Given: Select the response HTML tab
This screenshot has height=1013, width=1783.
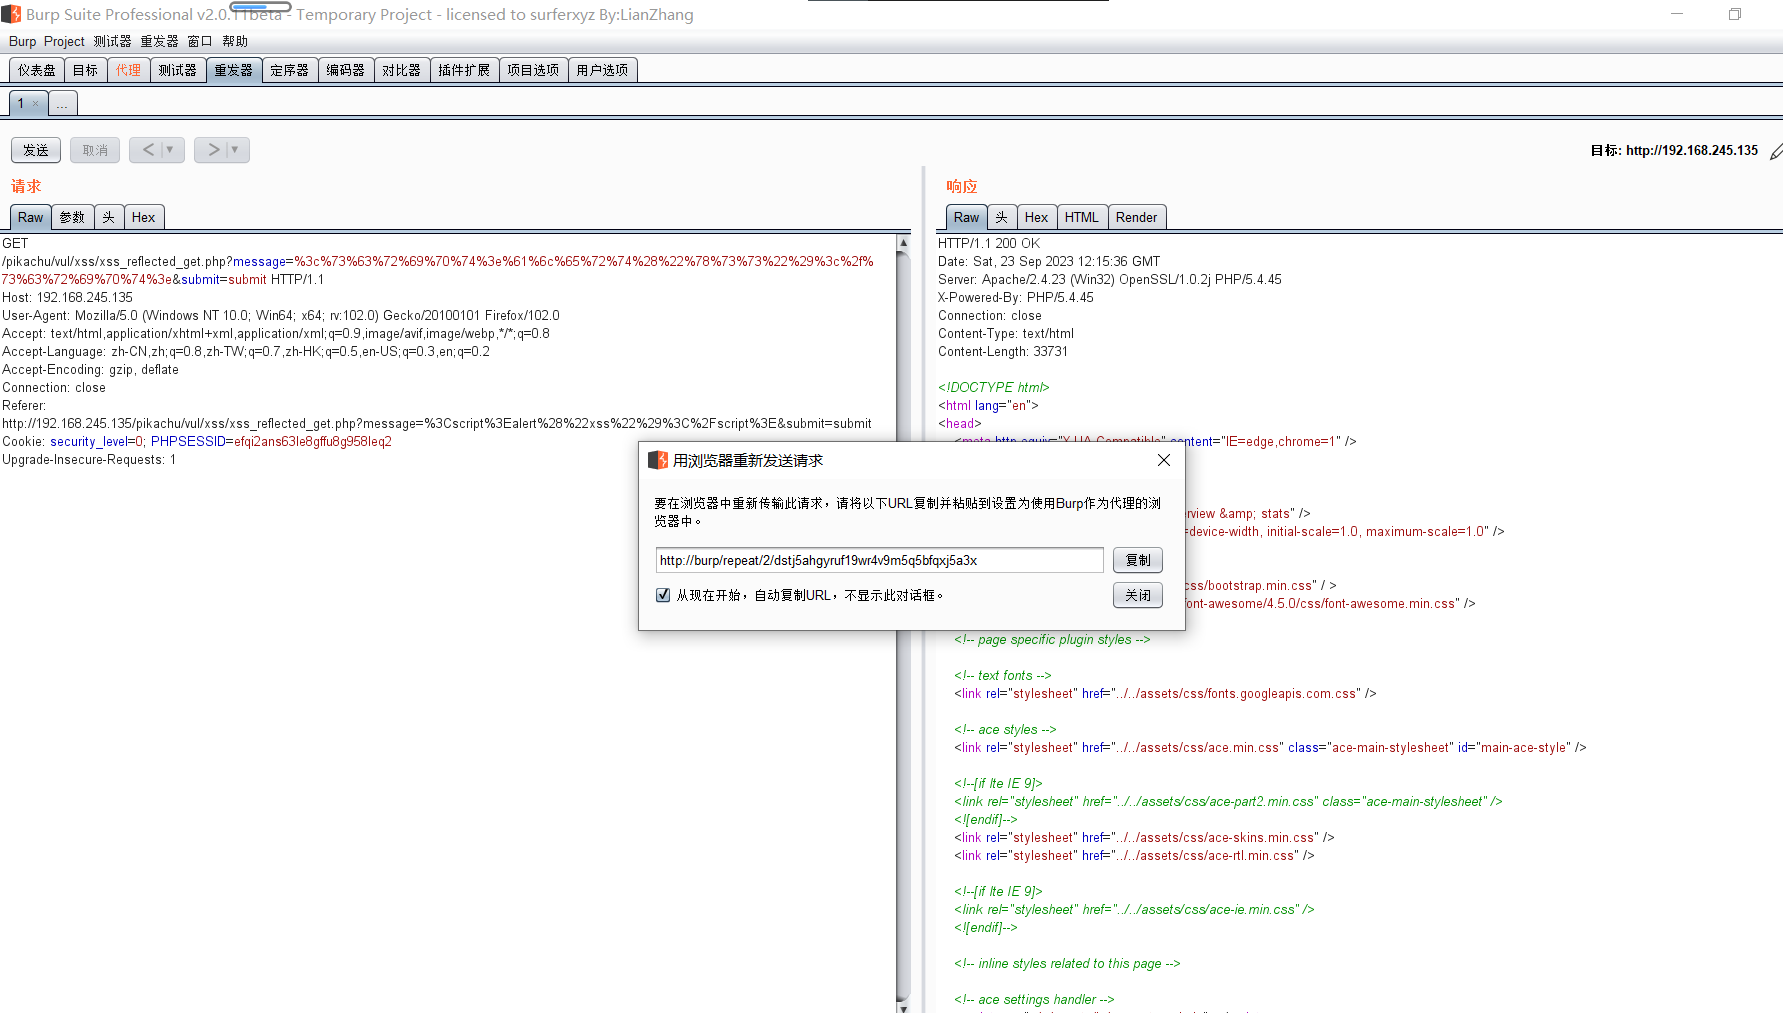Looking at the screenshot, I should click(1082, 217).
